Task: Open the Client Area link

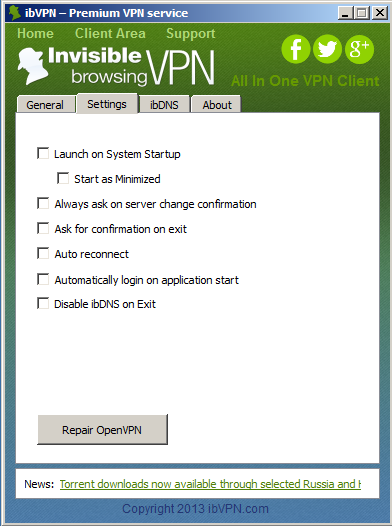Action: (110, 33)
